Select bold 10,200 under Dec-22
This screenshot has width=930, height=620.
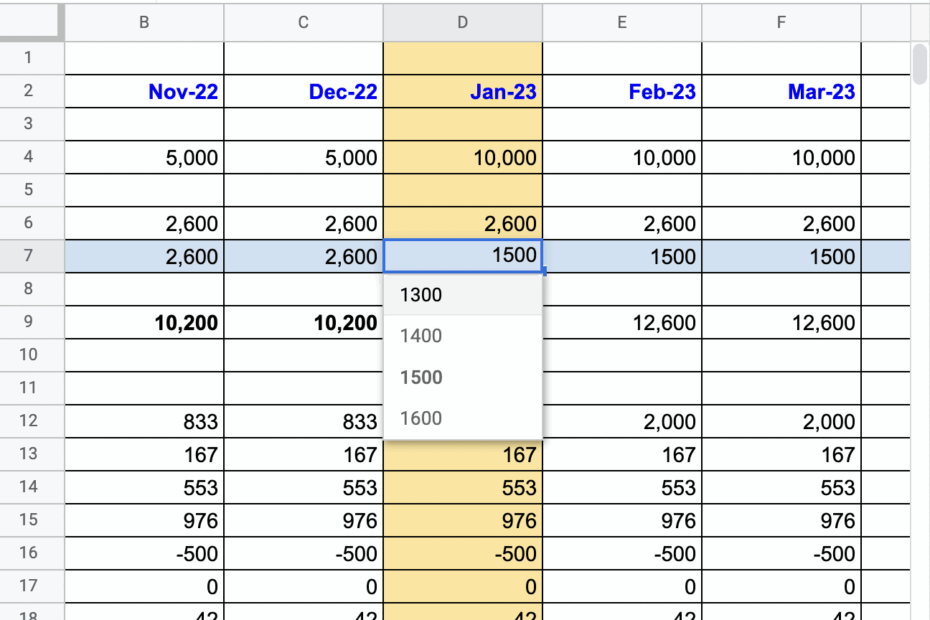(x=303, y=322)
